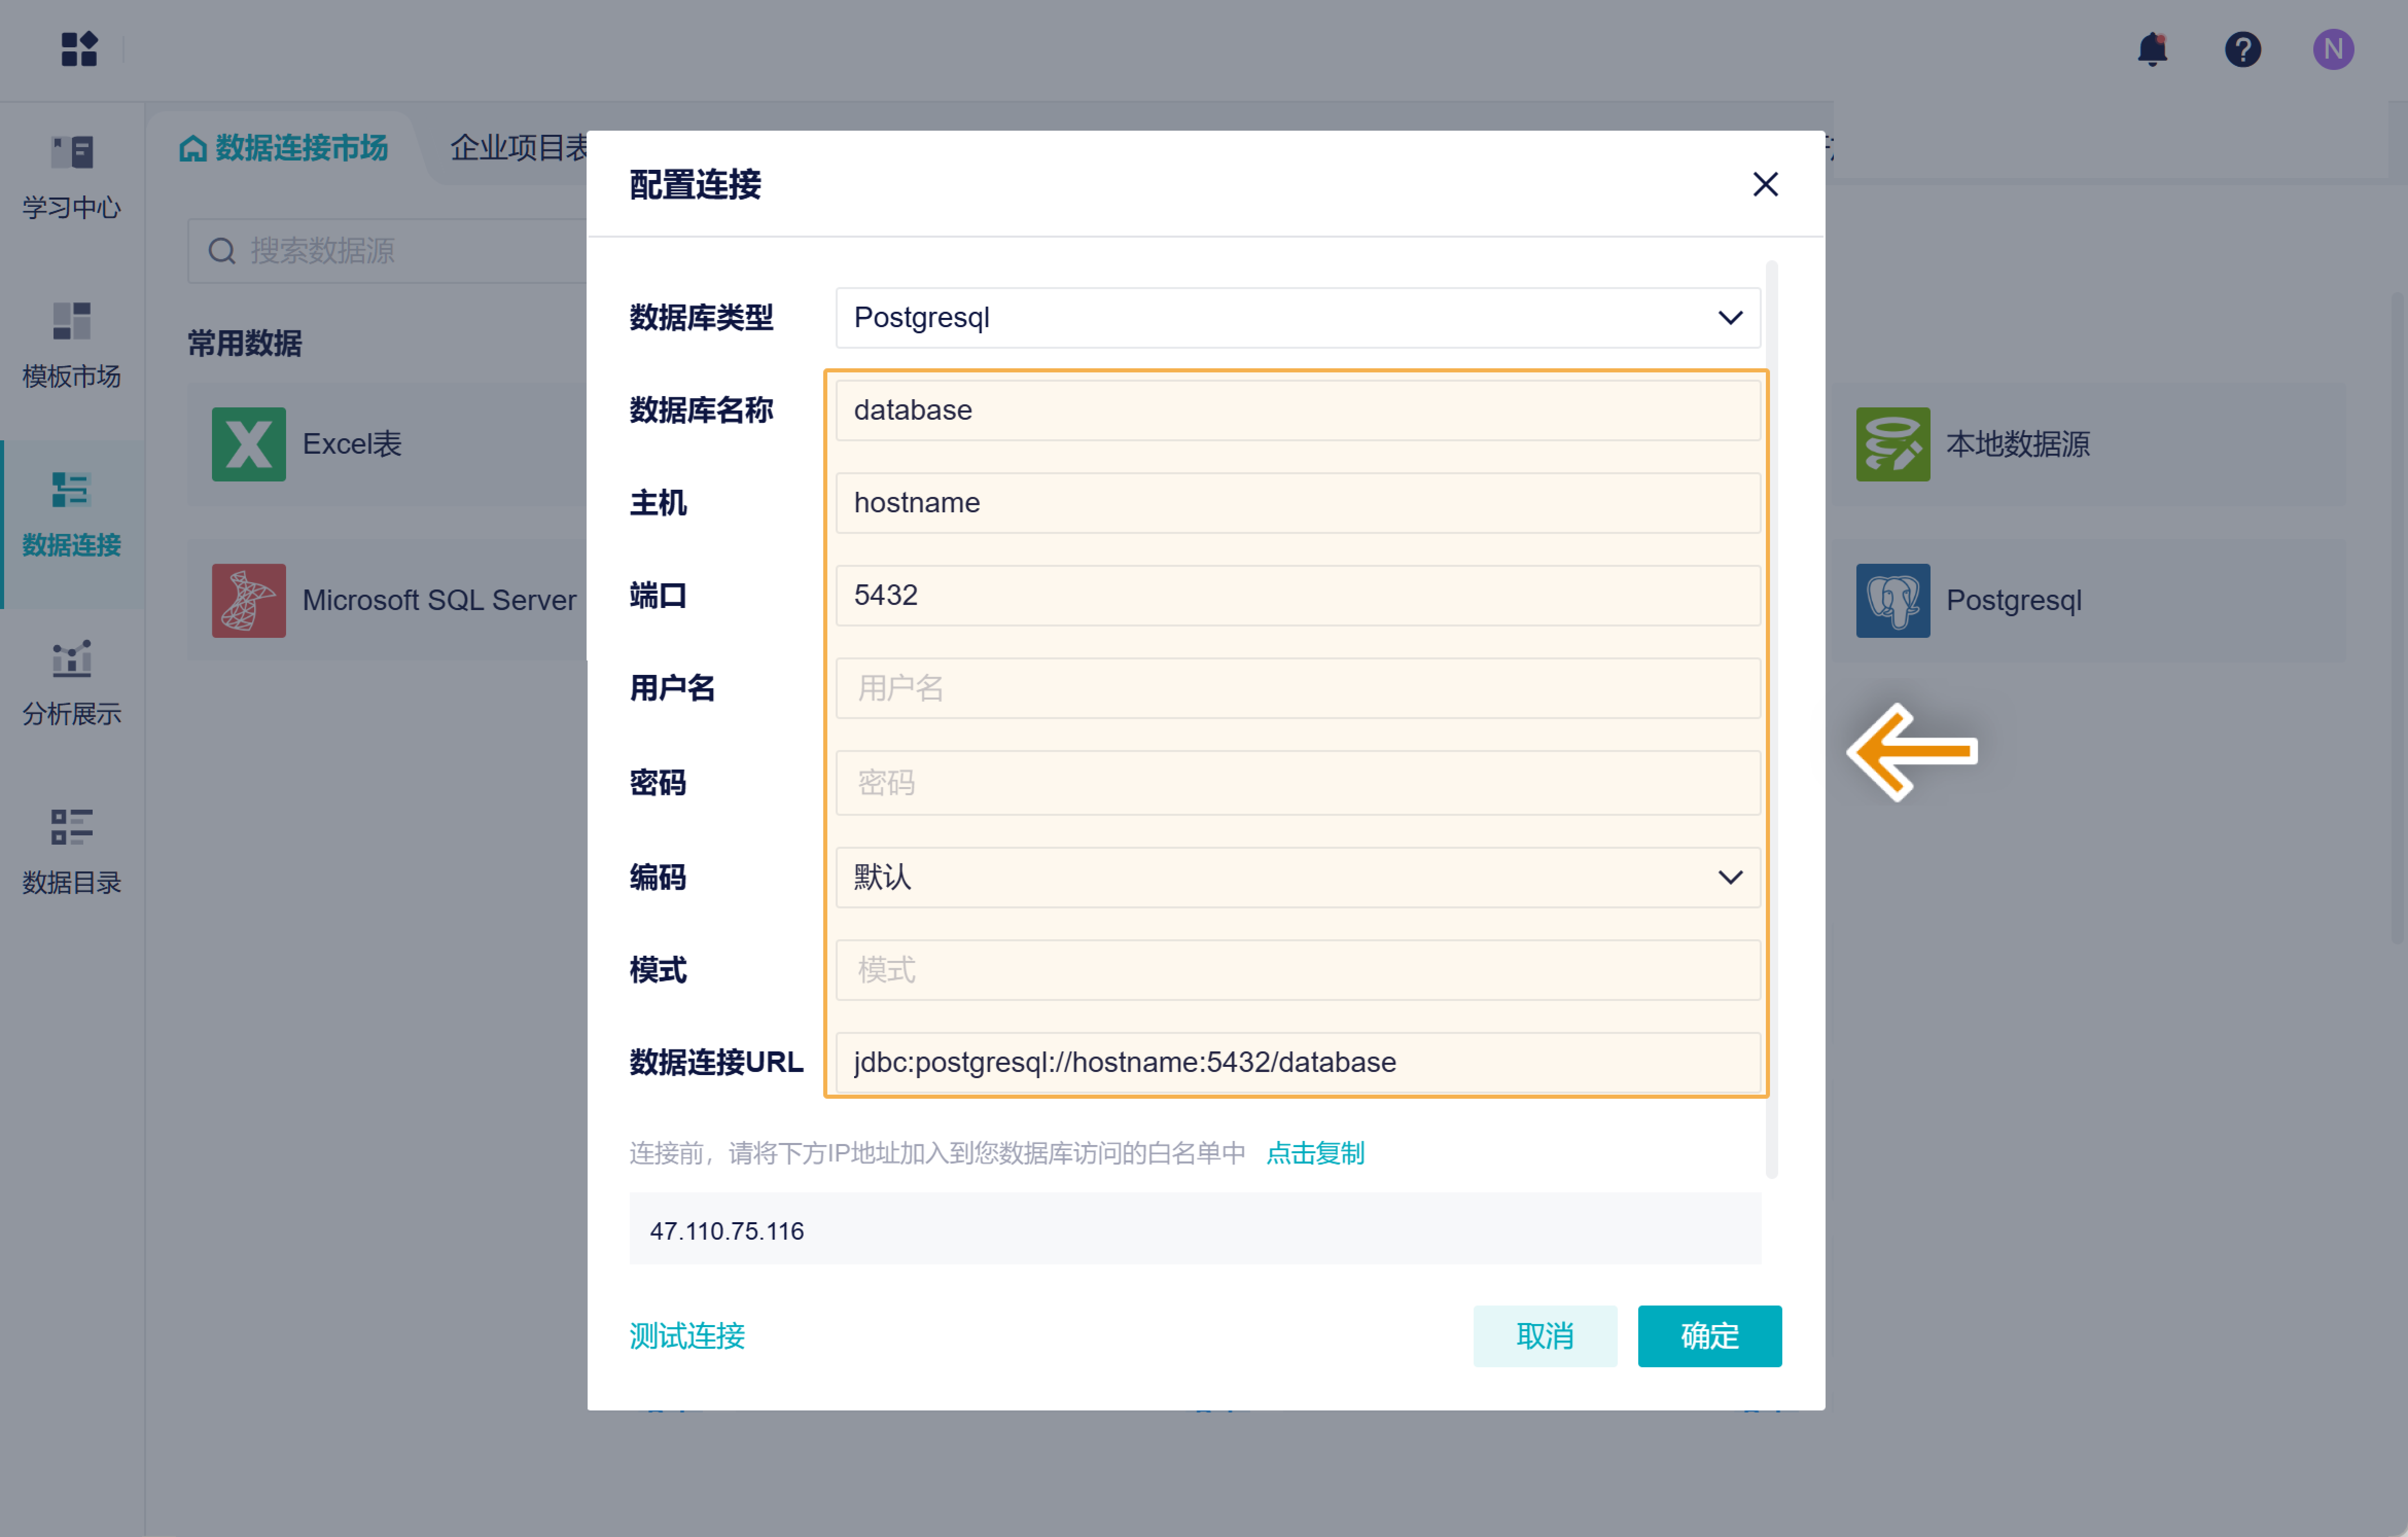Focus the 数据连接URL jdbc field
This screenshot has height=1537, width=2408.
click(x=1298, y=1062)
